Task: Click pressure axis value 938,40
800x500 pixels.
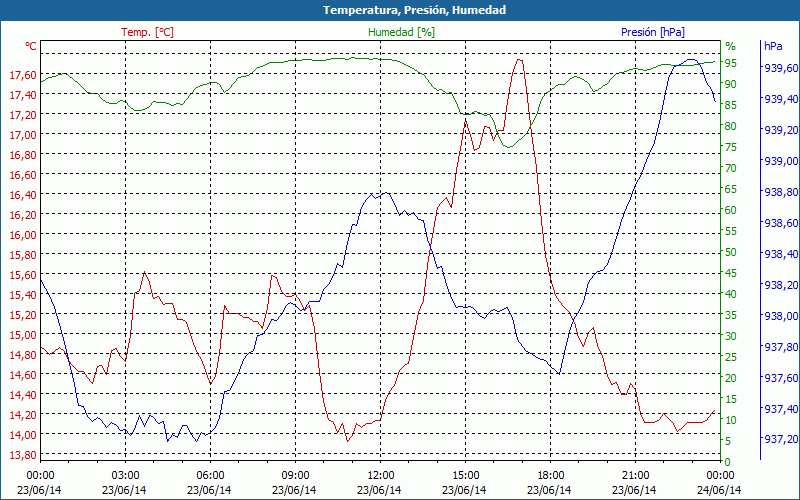Action: point(781,254)
